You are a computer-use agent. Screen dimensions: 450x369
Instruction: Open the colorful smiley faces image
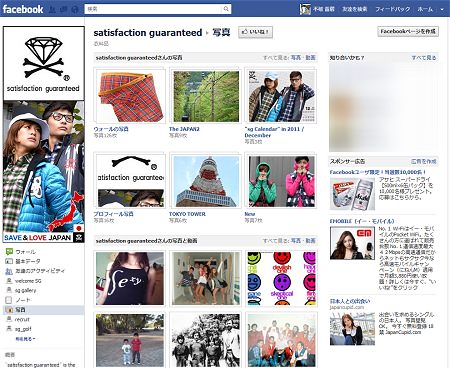(281, 278)
